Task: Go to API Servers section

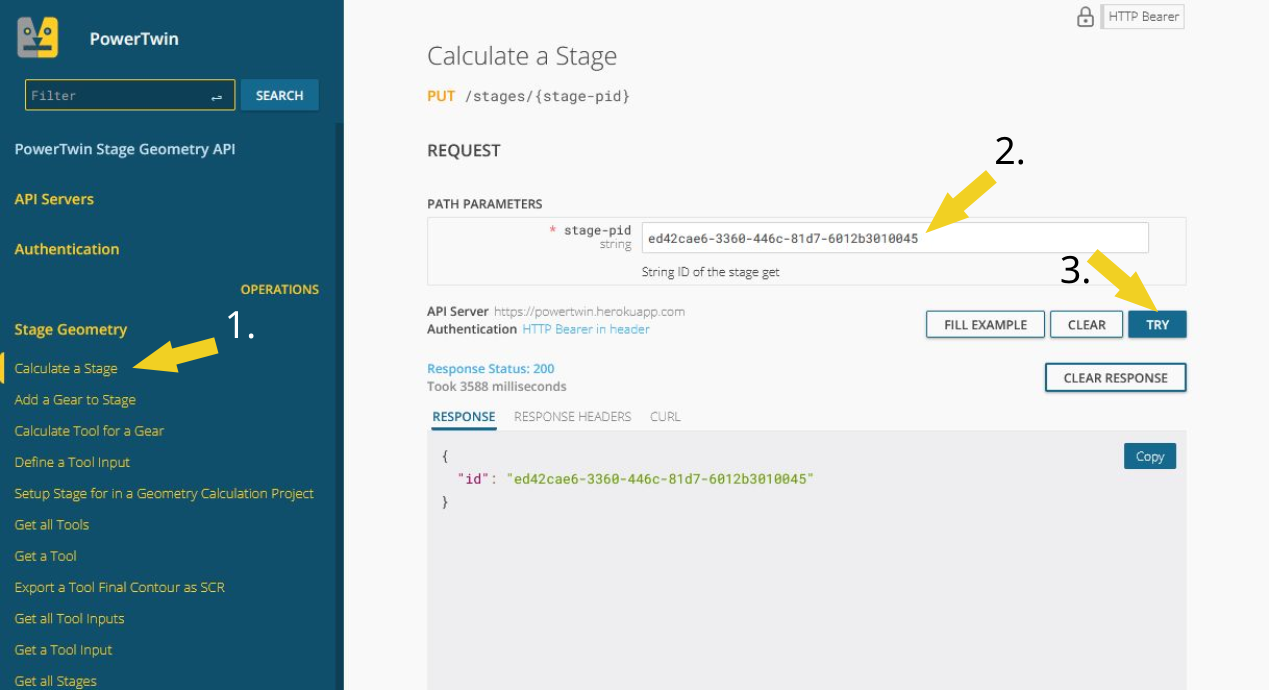Action: click(54, 199)
